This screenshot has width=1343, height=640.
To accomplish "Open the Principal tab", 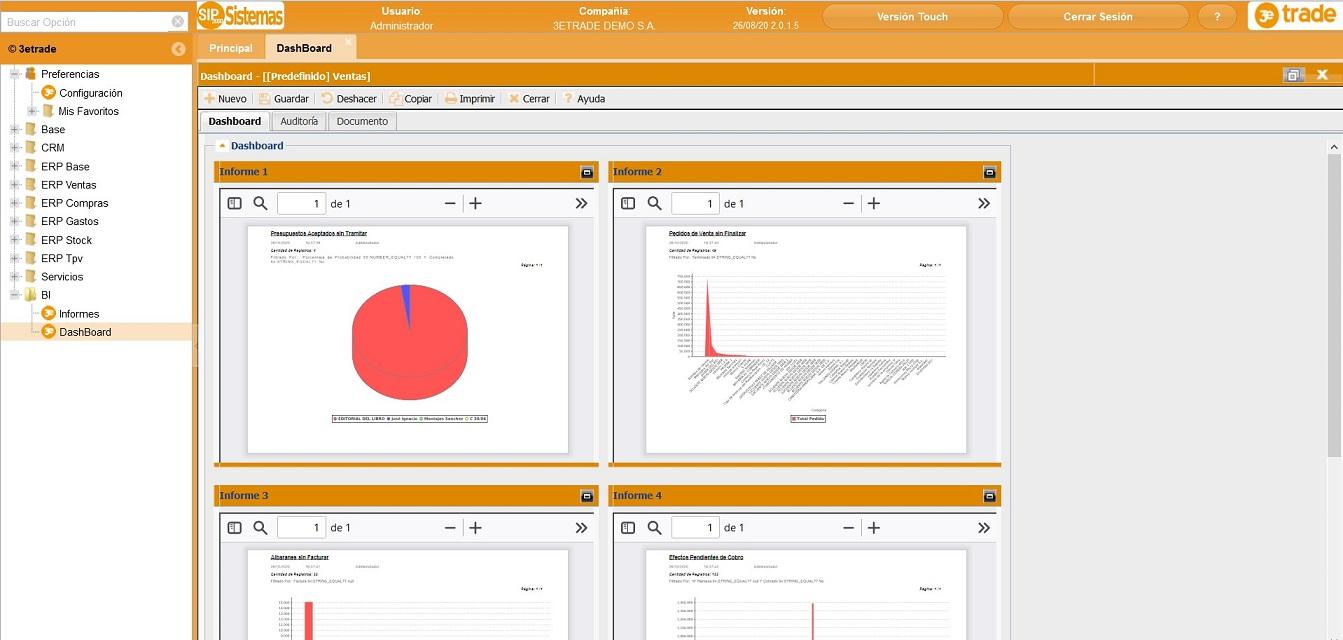I will [231, 48].
